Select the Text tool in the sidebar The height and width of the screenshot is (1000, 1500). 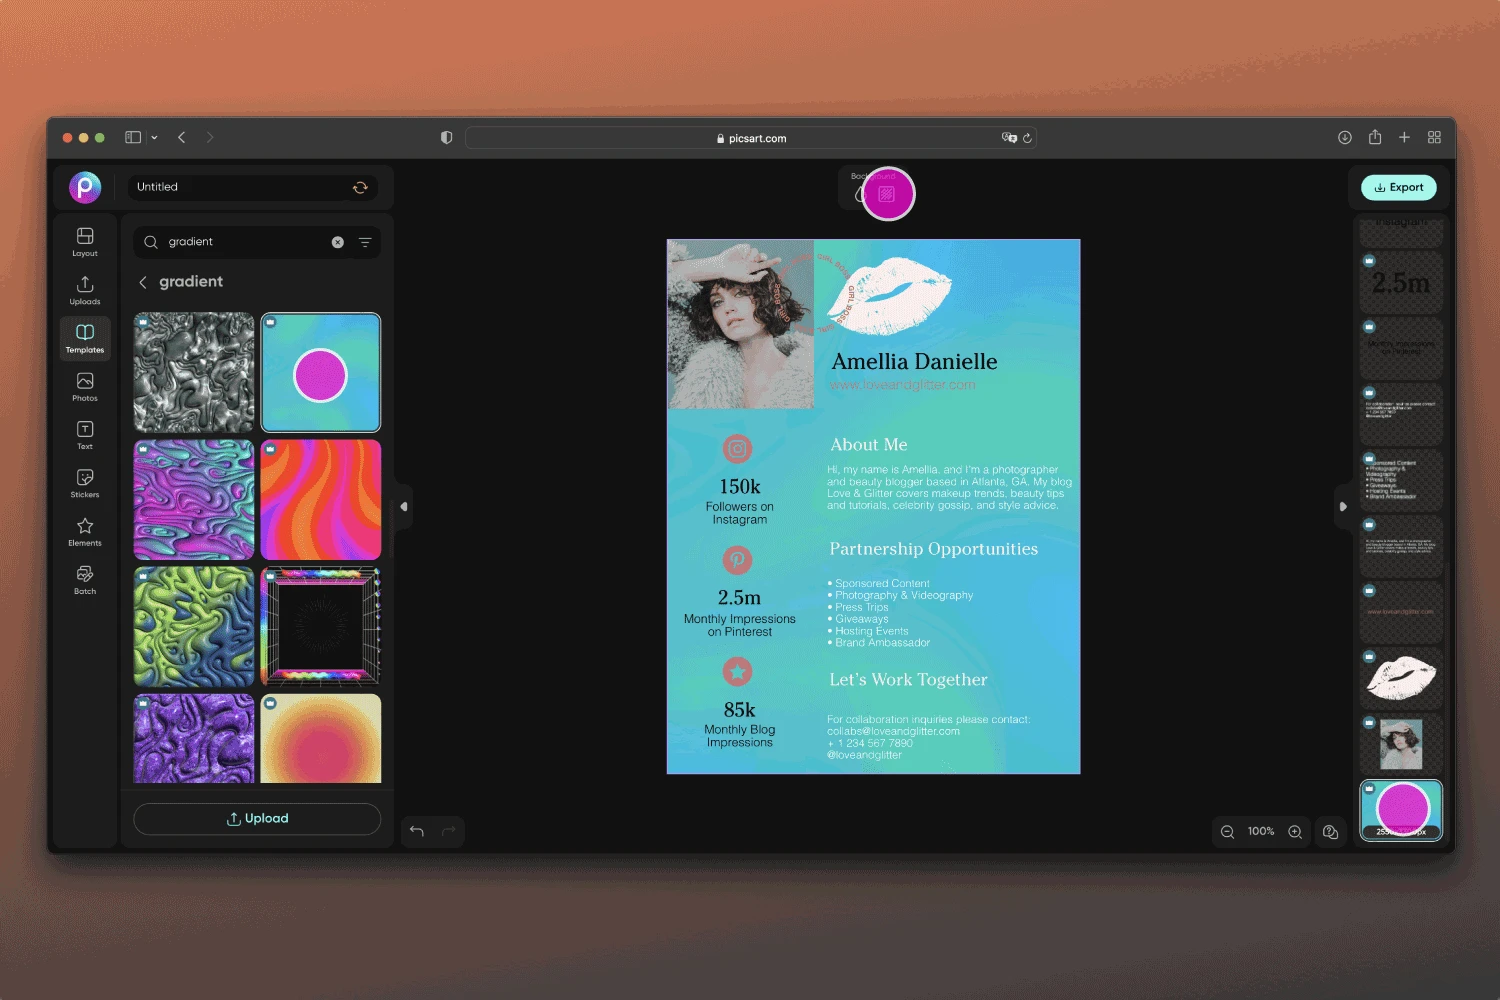(84, 433)
